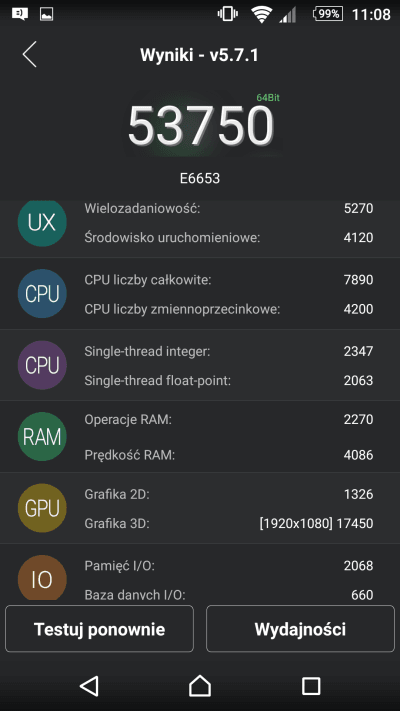Tap the purple CPU single-thread icon
The width and height of the screenshot is (400, 711).
click(x=42, y=365)
